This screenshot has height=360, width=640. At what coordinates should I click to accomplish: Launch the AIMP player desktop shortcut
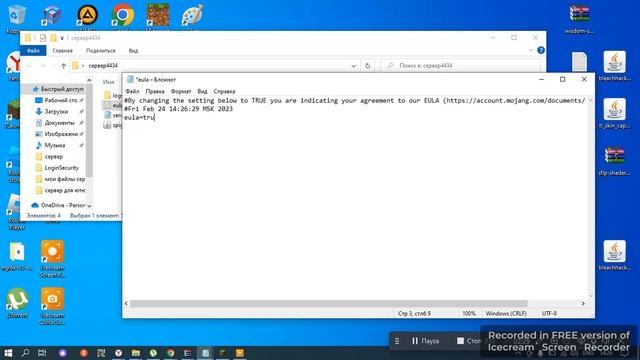coord(87,16)
